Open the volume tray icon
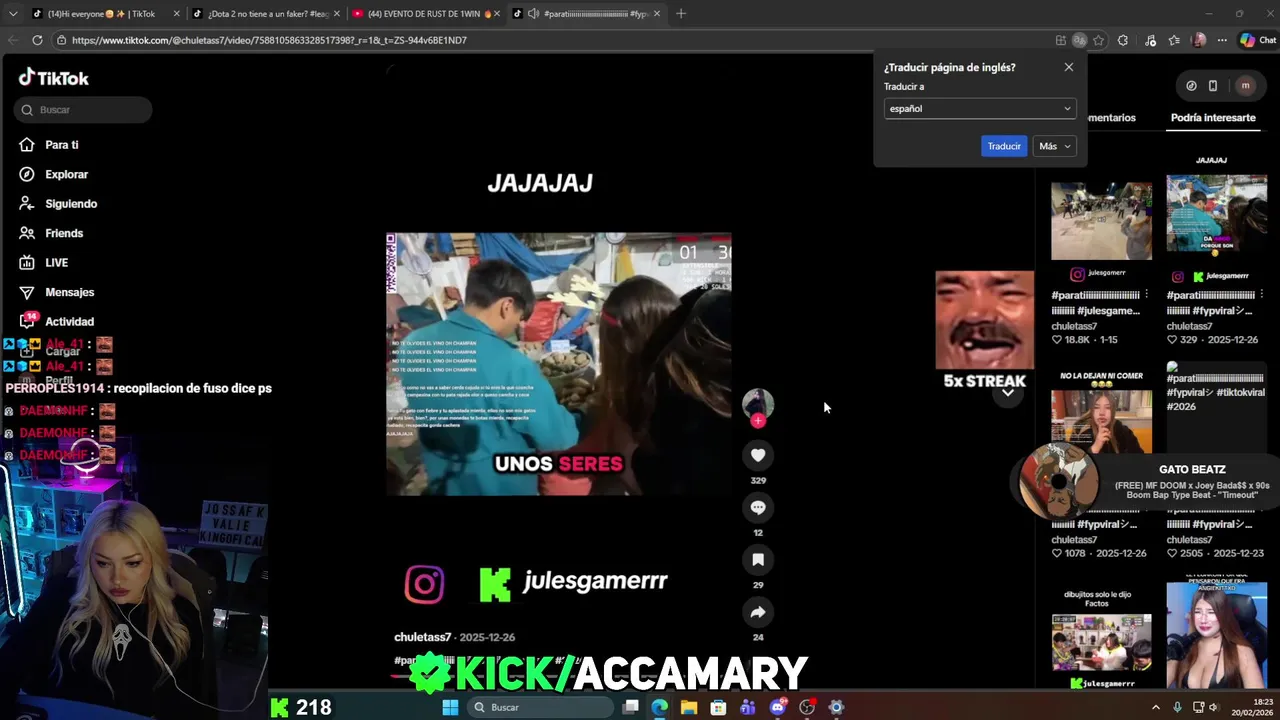1280x720 pixels. [x=1213, y=707]
